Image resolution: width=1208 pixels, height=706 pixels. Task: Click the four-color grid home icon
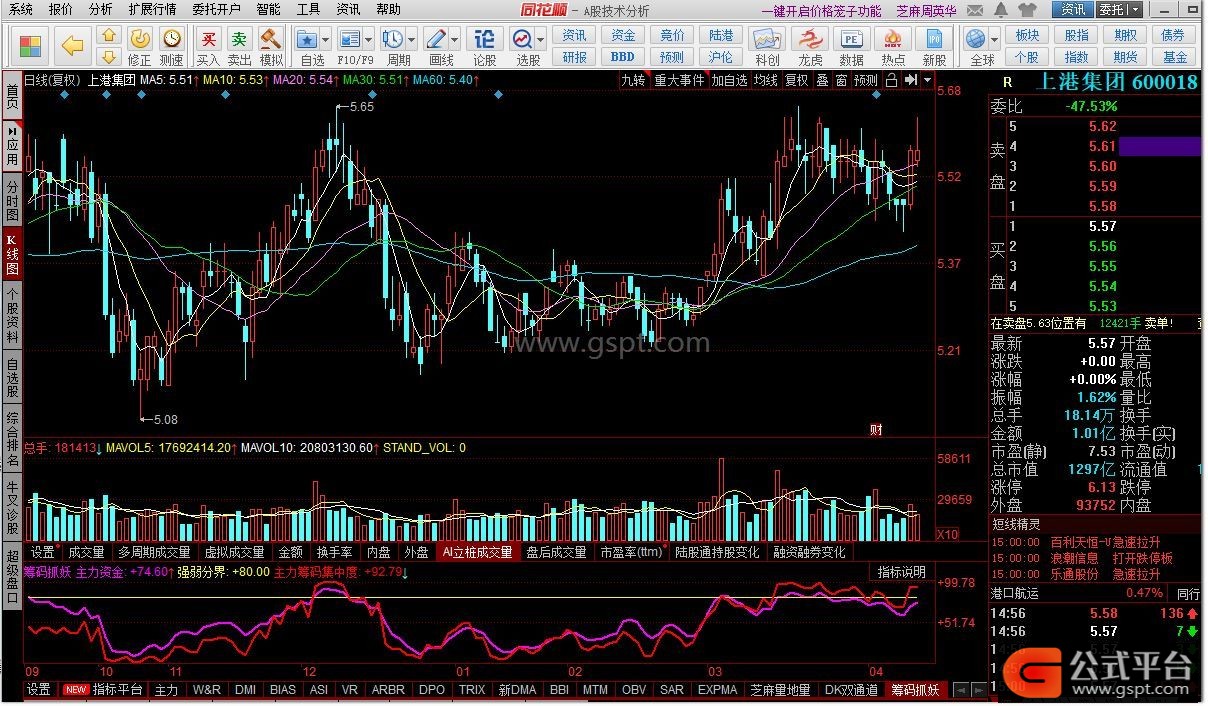tap(31, 45)
